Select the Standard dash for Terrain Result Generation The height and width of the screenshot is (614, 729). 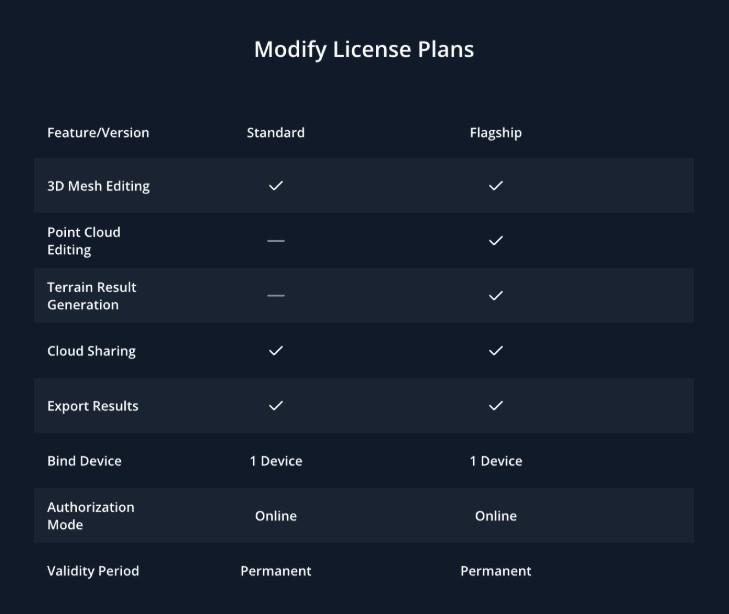[x=276, y=296]
